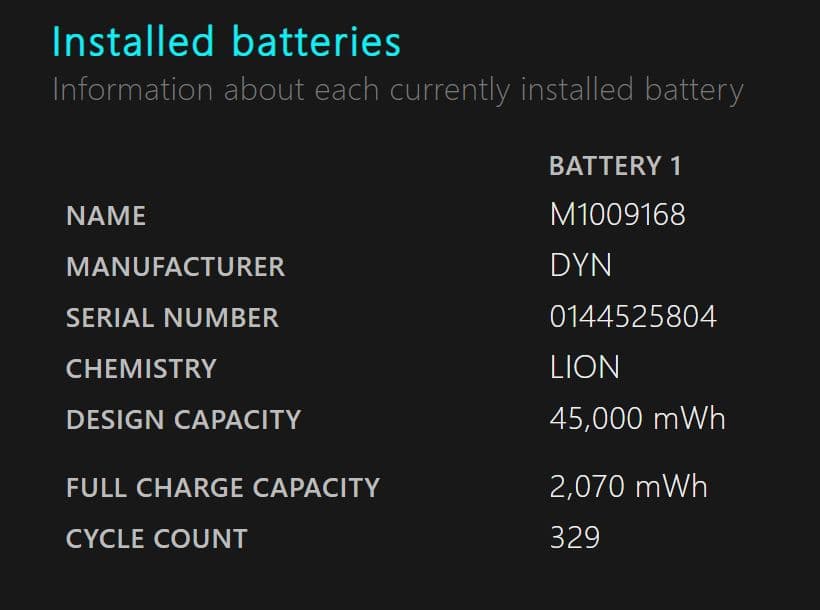Screen dimensions: 820x610
Task: Click the Installed batteries heading
Action: click(x=226, y=42)
